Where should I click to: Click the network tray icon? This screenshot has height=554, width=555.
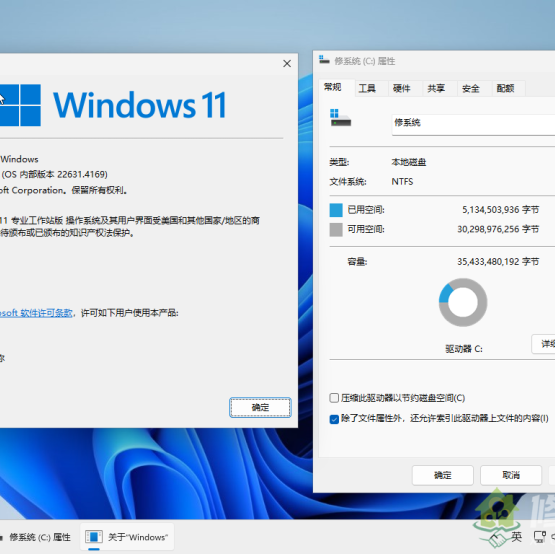coord(539,537)
